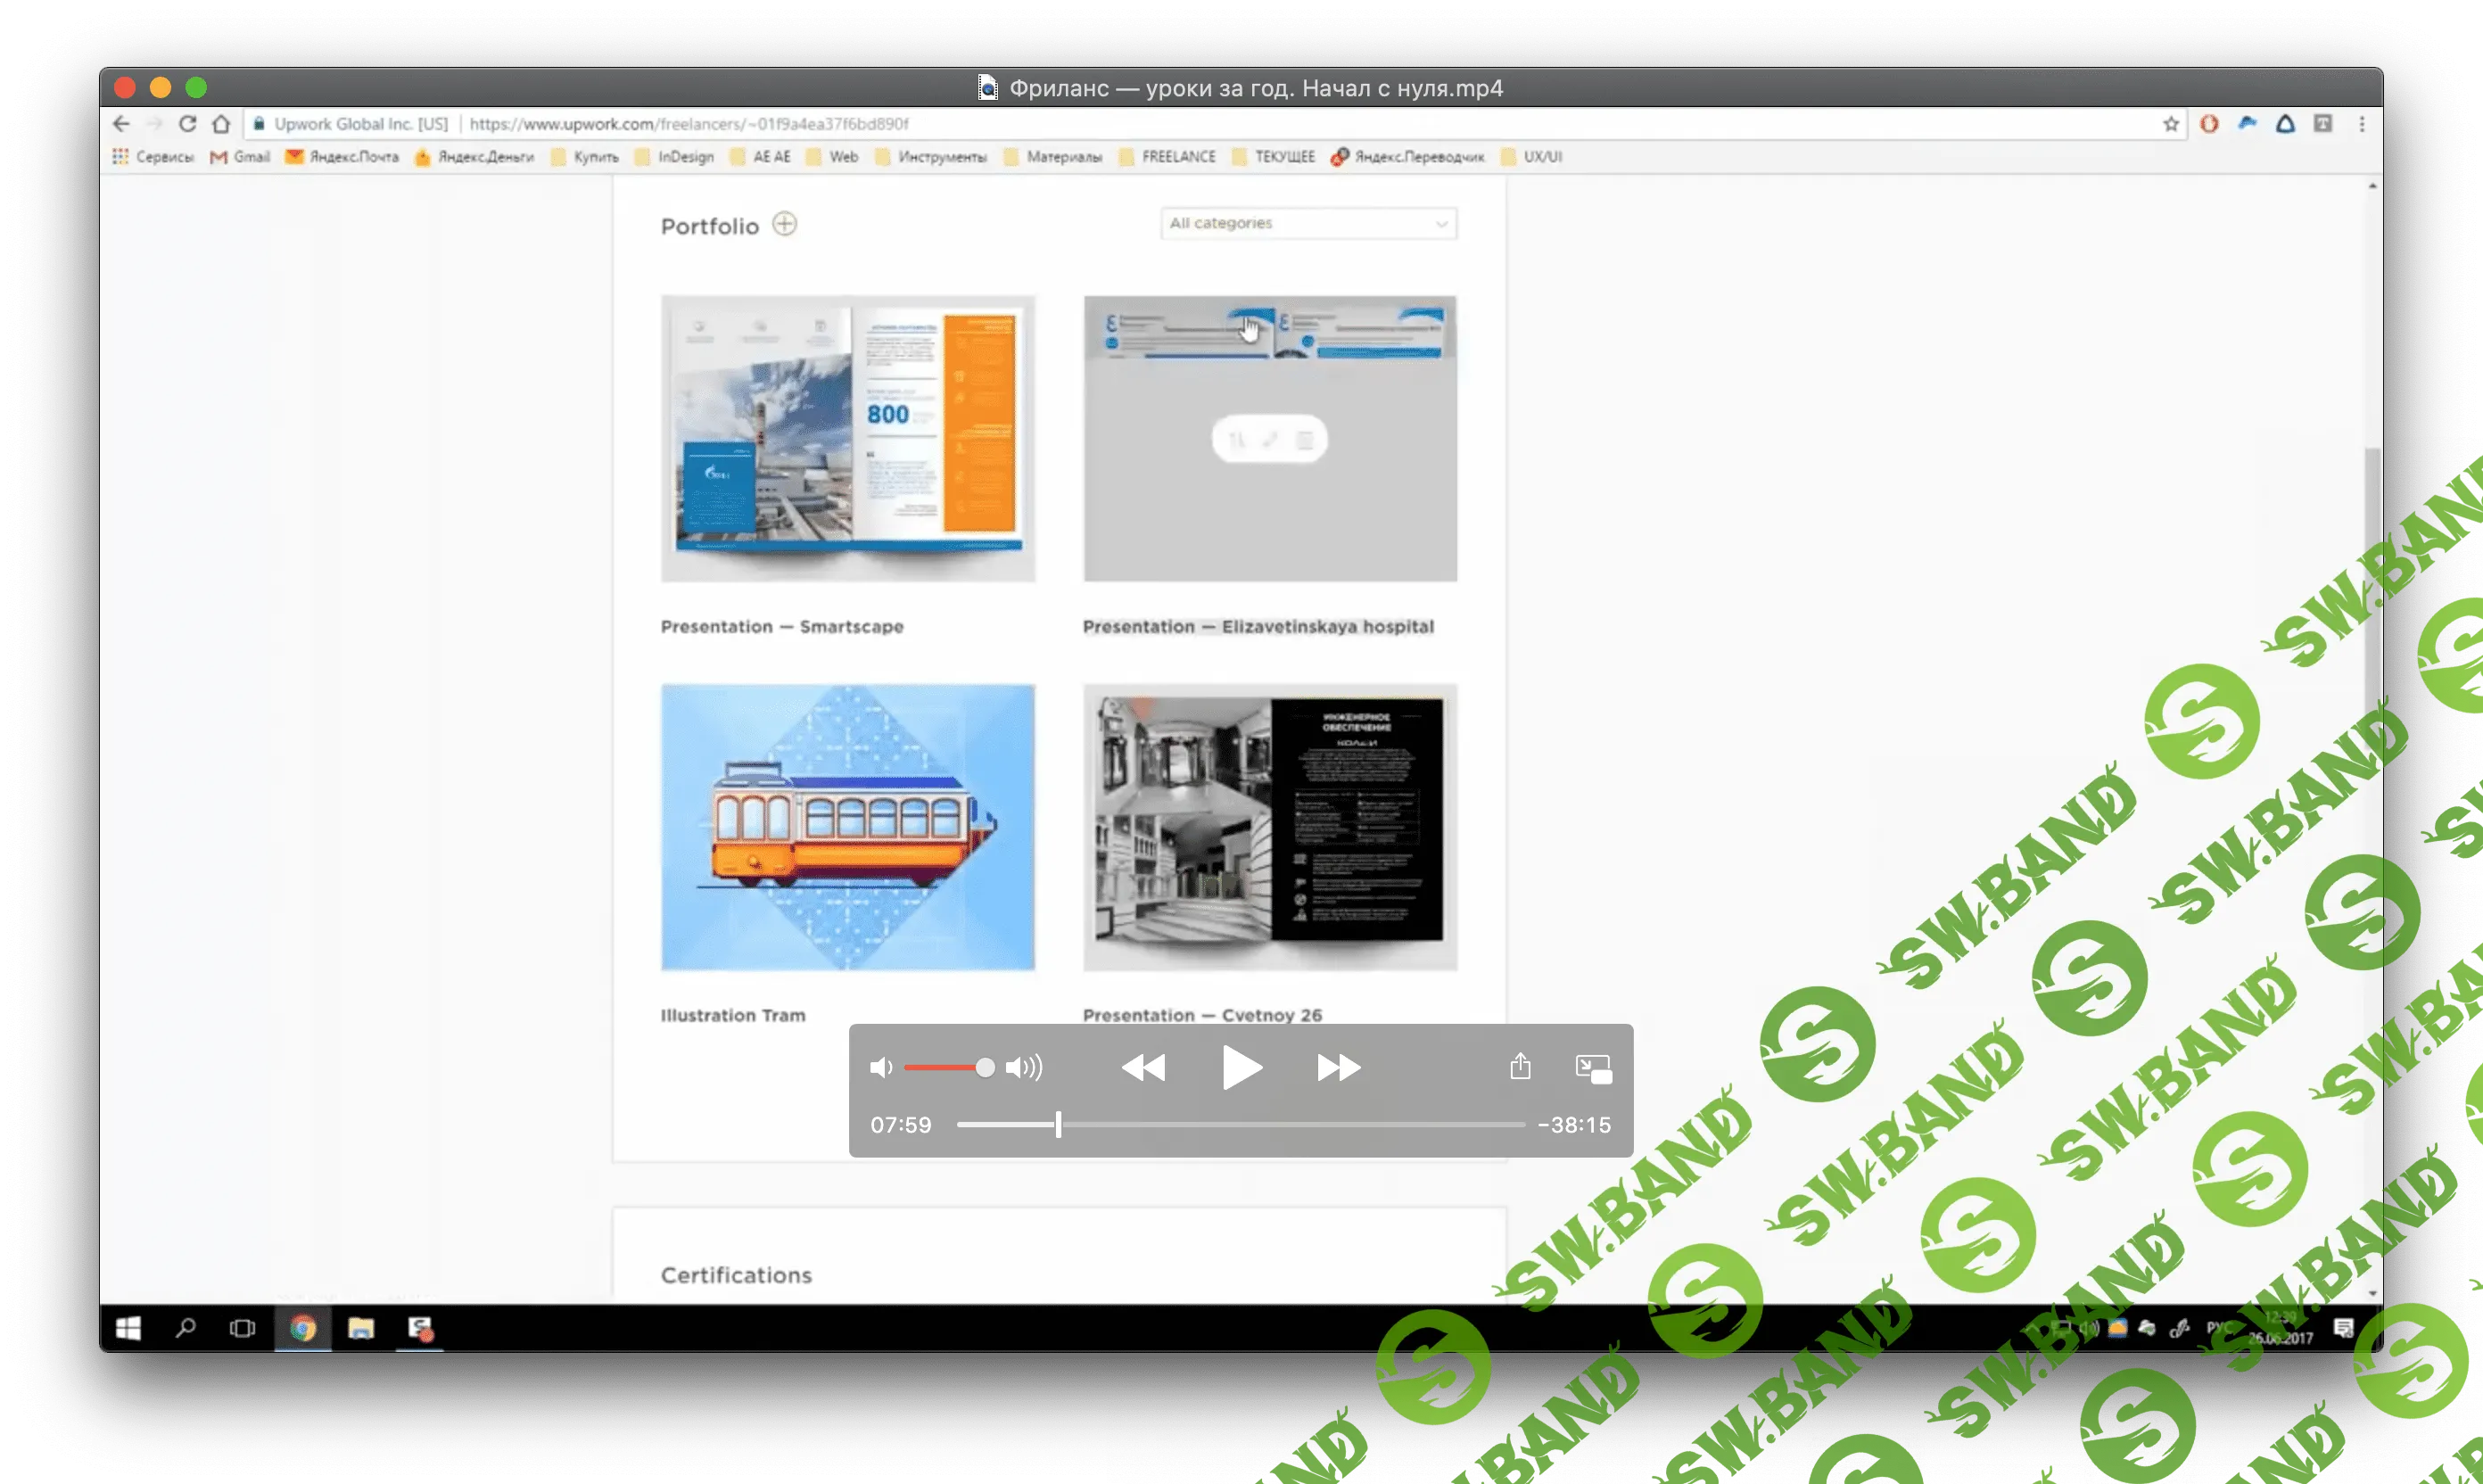The height and width of the screenshot is (1484, 2483).
Task: Click the add portfolio plus icon
Action: (x=785, y=224)
